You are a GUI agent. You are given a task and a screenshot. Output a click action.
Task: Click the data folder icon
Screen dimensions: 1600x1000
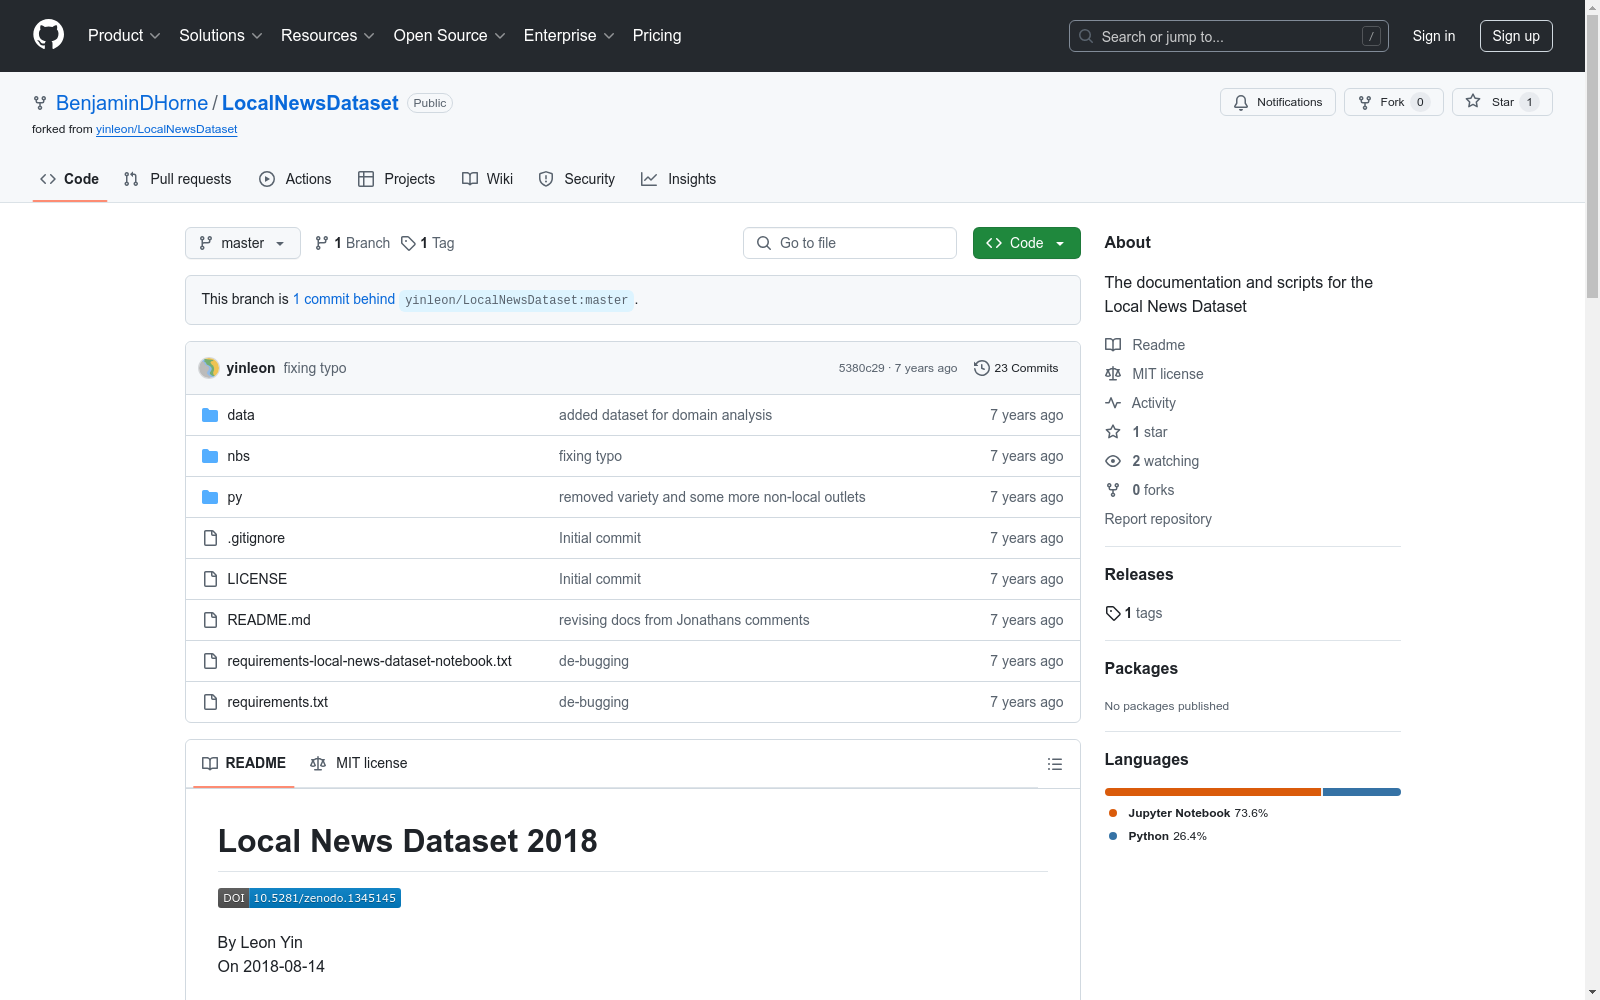(x=210, y=415)
